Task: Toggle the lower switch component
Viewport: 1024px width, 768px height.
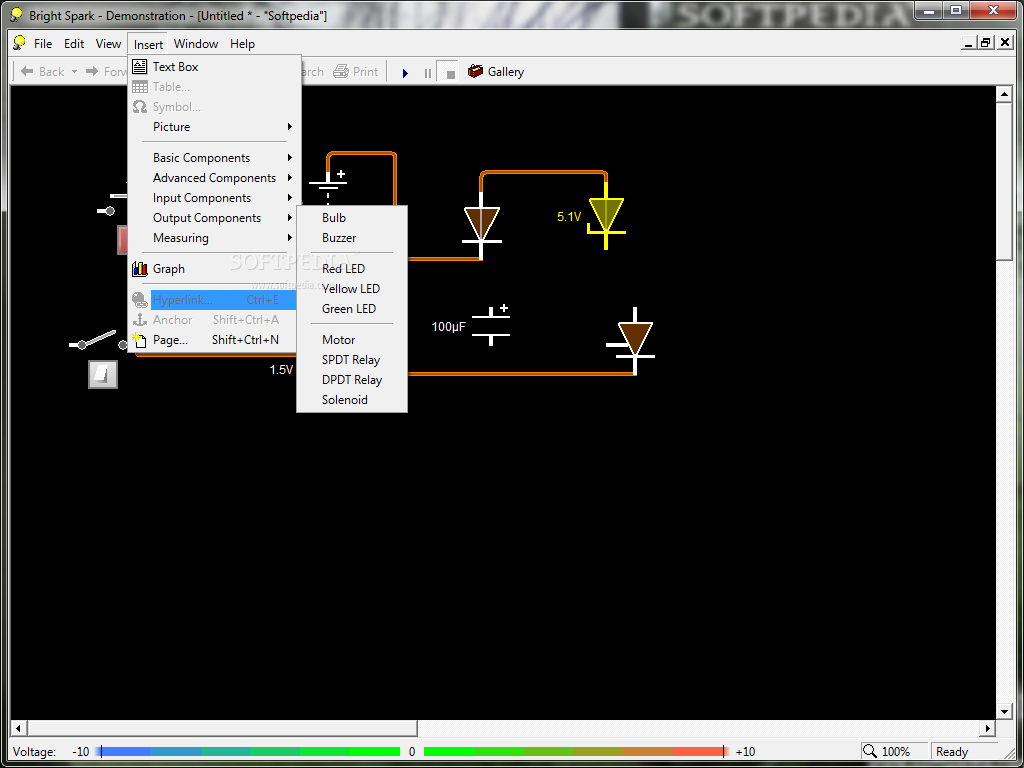Action: (x=98, y=340)
